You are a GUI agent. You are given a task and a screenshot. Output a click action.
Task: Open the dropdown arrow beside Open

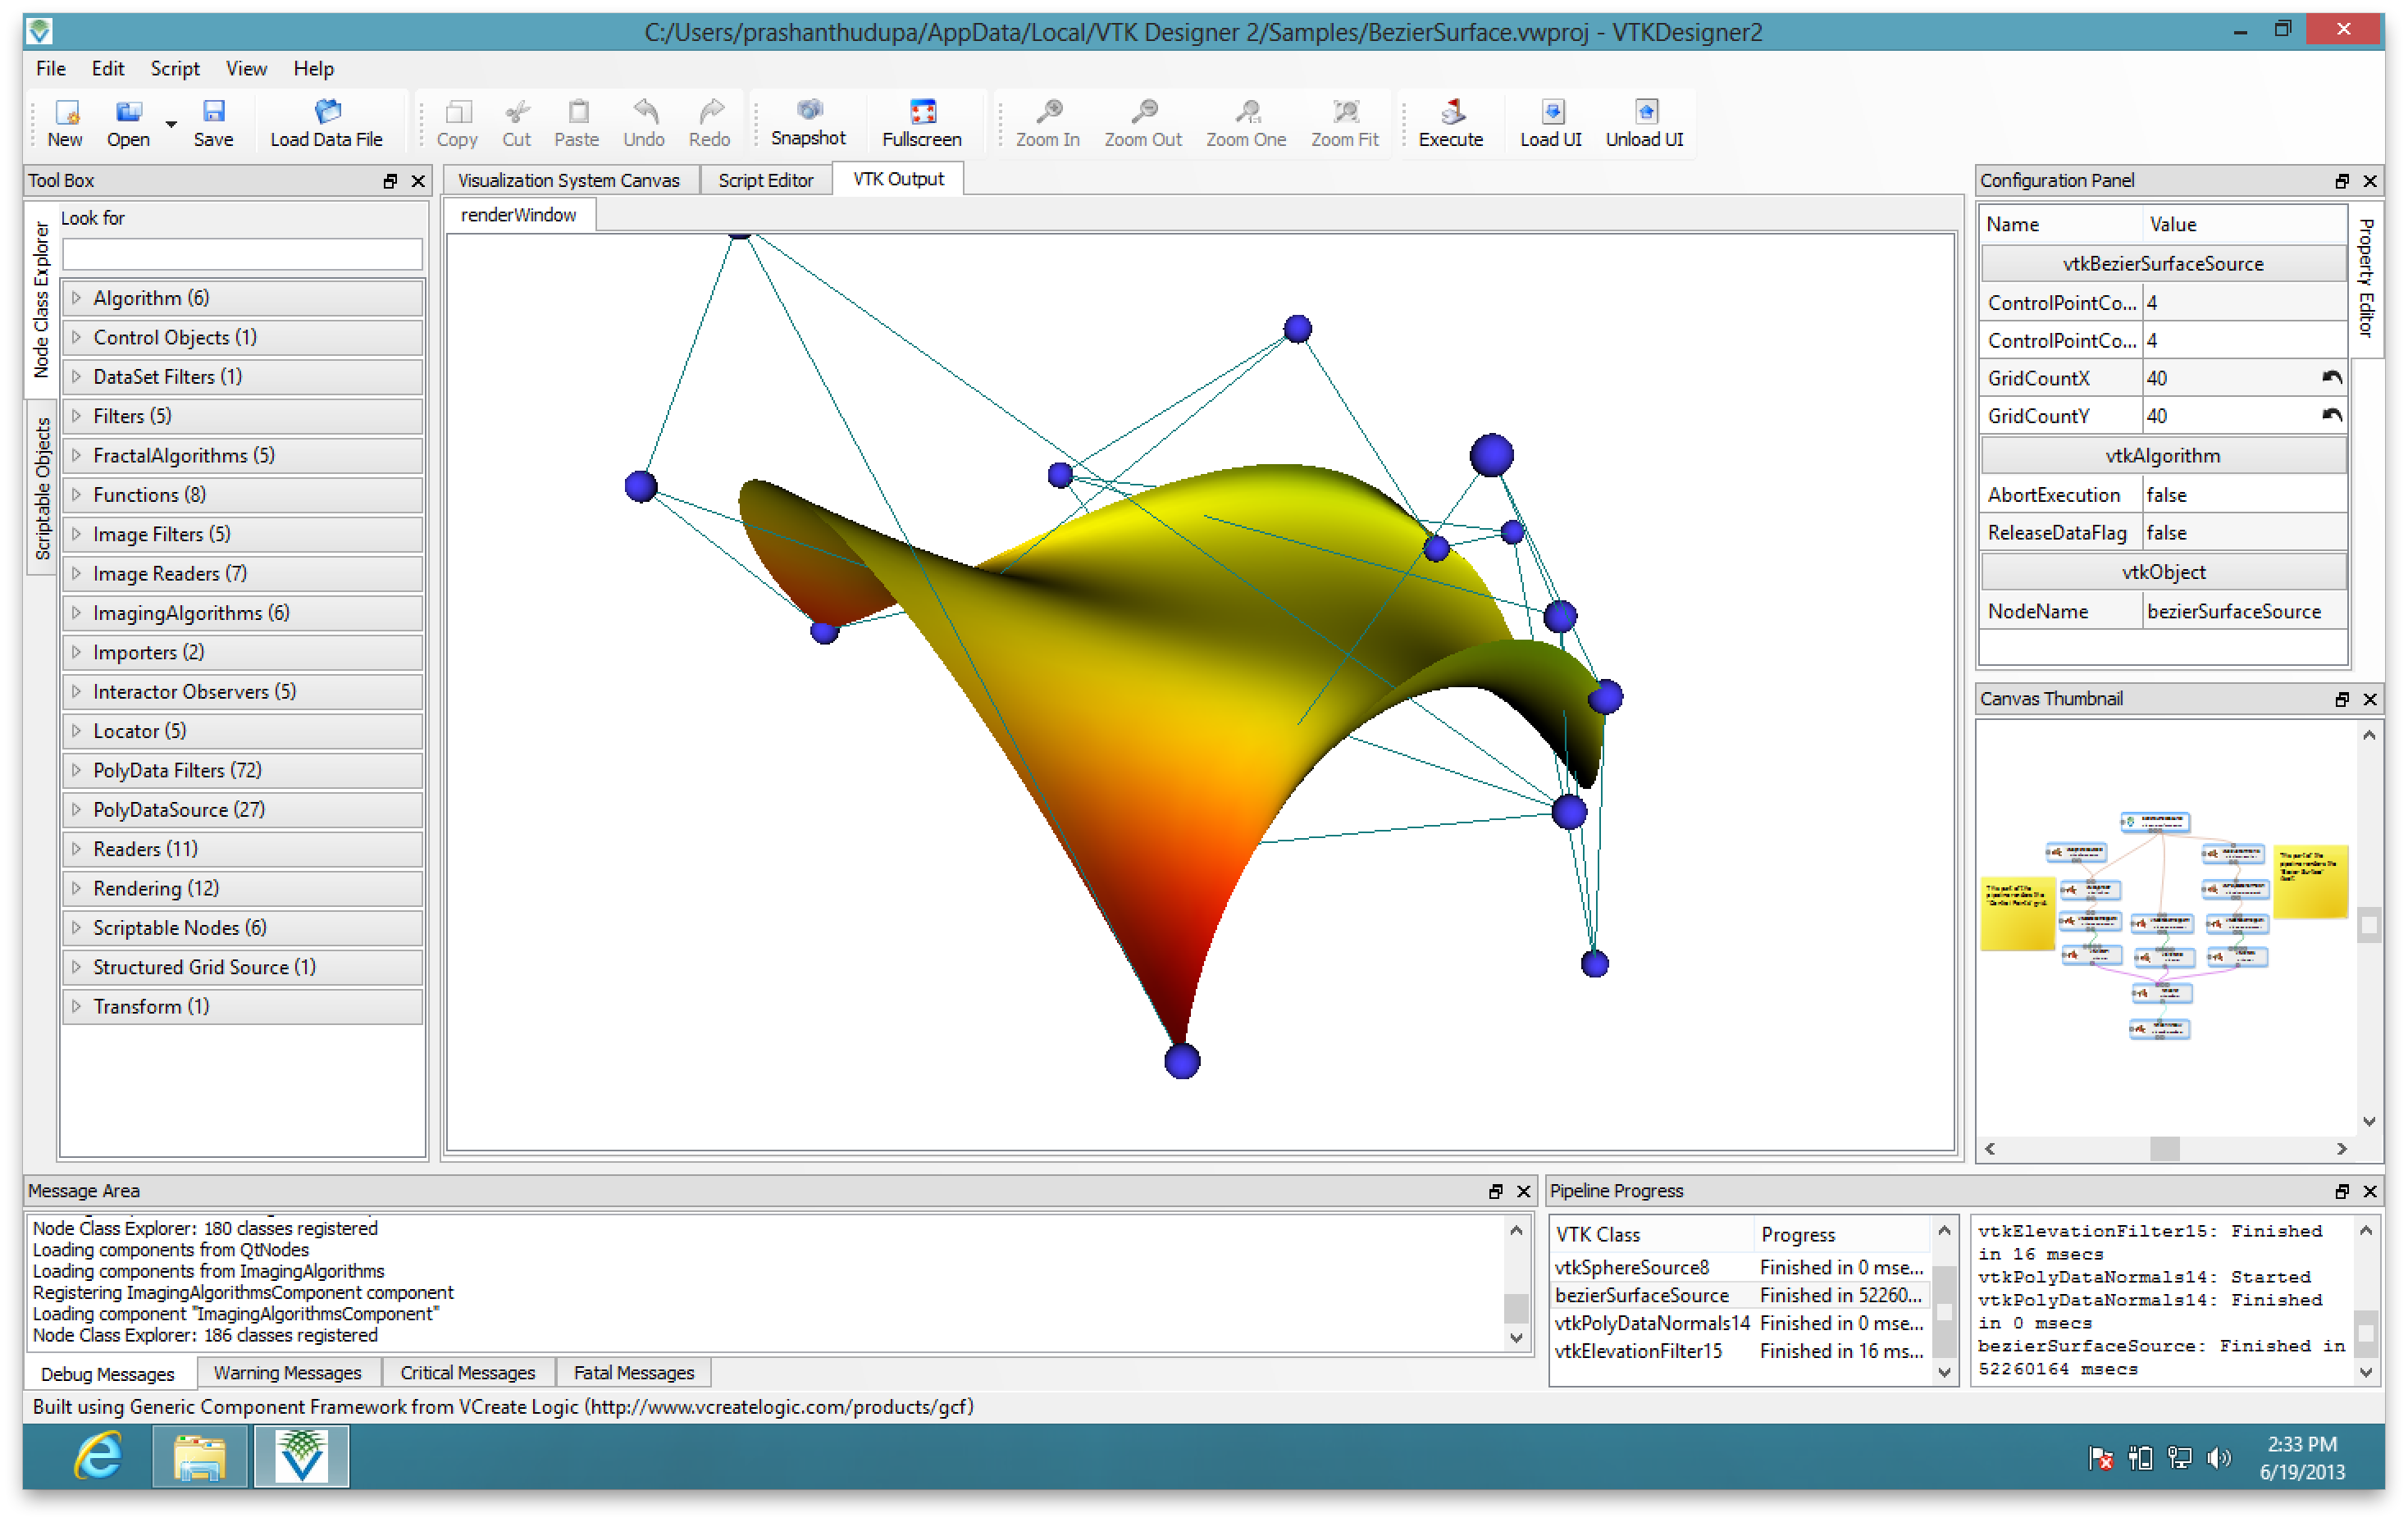click(171, 125)
